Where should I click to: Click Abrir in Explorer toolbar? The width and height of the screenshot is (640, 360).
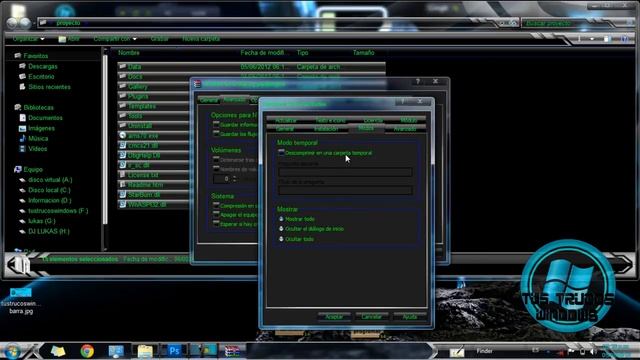[69, 39]
